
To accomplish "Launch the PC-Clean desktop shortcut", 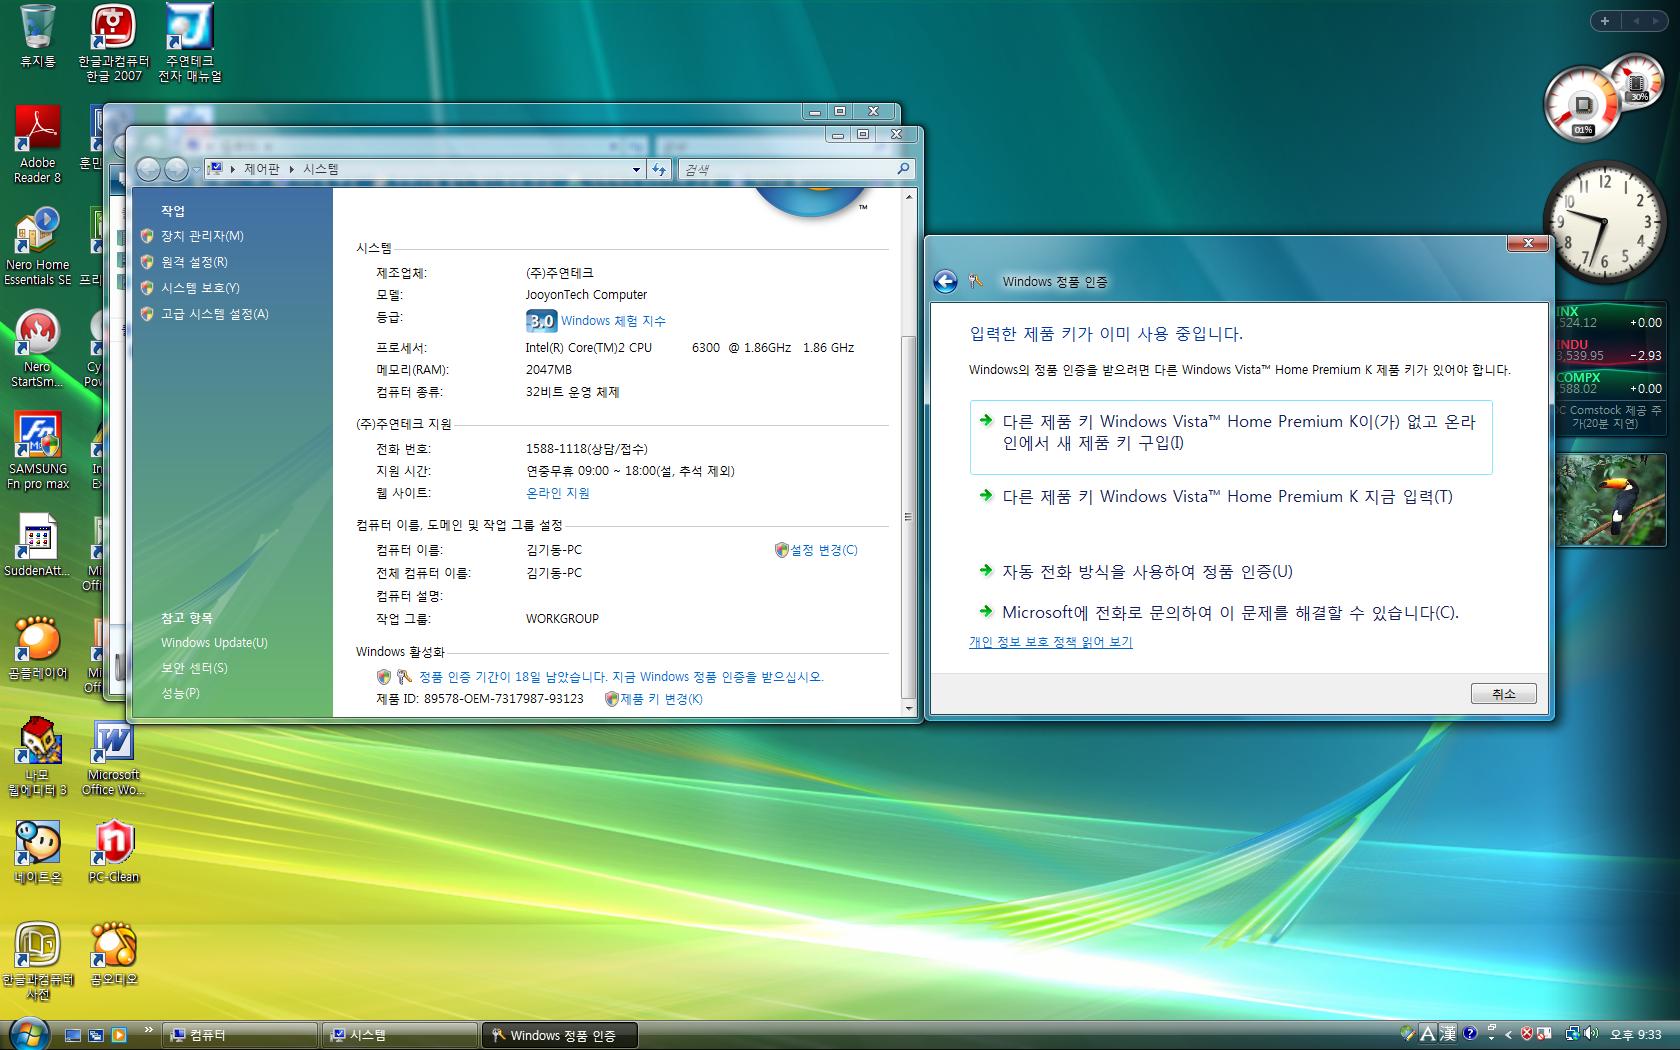I will tap(113, 852).
